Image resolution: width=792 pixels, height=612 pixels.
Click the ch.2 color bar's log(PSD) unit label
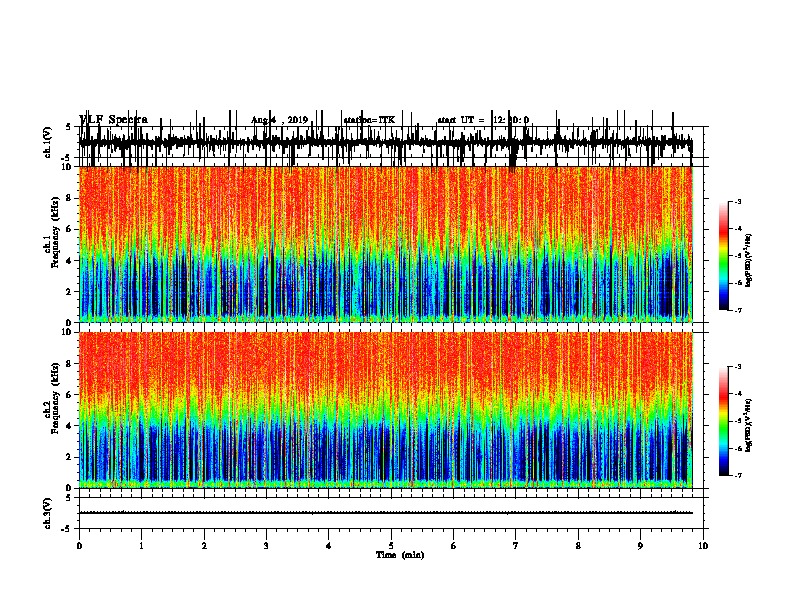[x=749, y=425]
